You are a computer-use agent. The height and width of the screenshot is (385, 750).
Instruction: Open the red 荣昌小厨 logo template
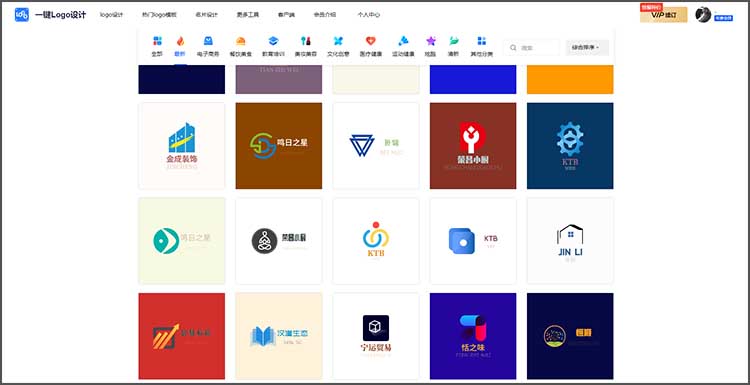(473, 146)
